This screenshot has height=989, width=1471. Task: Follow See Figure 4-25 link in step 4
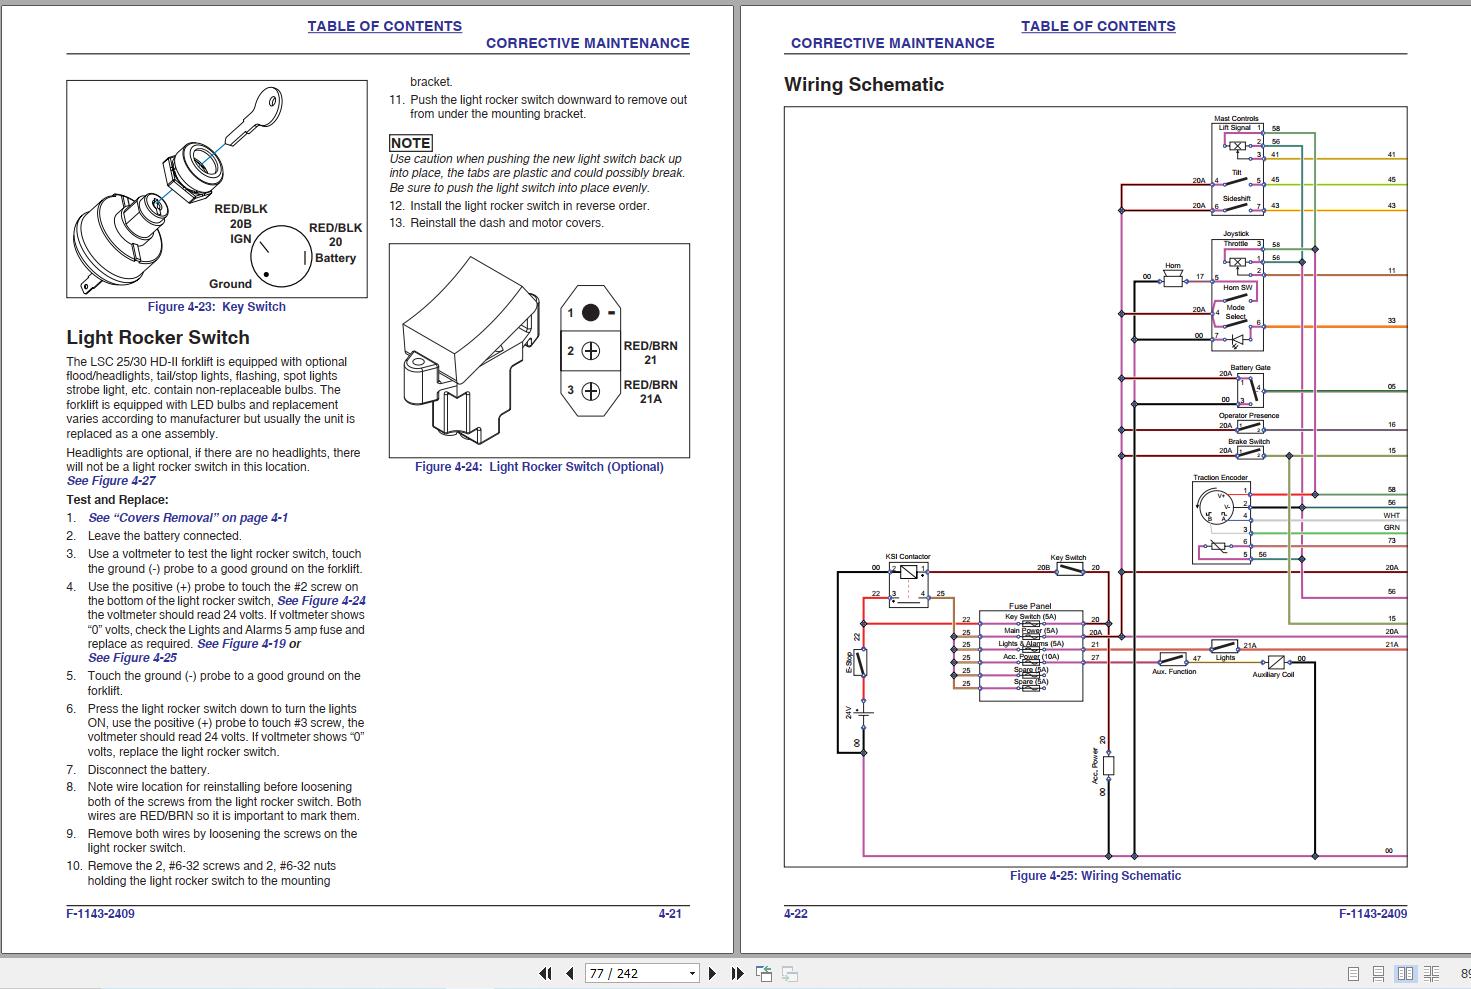pyautogui.click(x=132, y=658)
